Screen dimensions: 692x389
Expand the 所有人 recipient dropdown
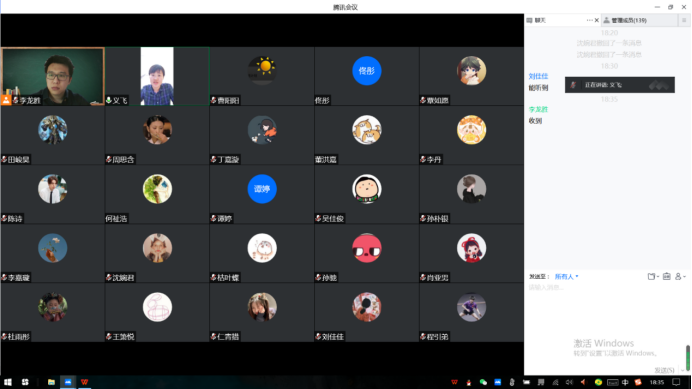[566, 277]
